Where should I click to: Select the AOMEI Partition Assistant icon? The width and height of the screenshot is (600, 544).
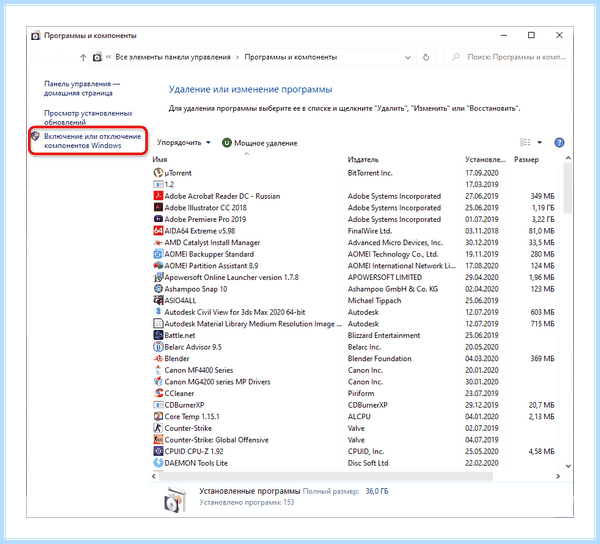click(158, 265)
